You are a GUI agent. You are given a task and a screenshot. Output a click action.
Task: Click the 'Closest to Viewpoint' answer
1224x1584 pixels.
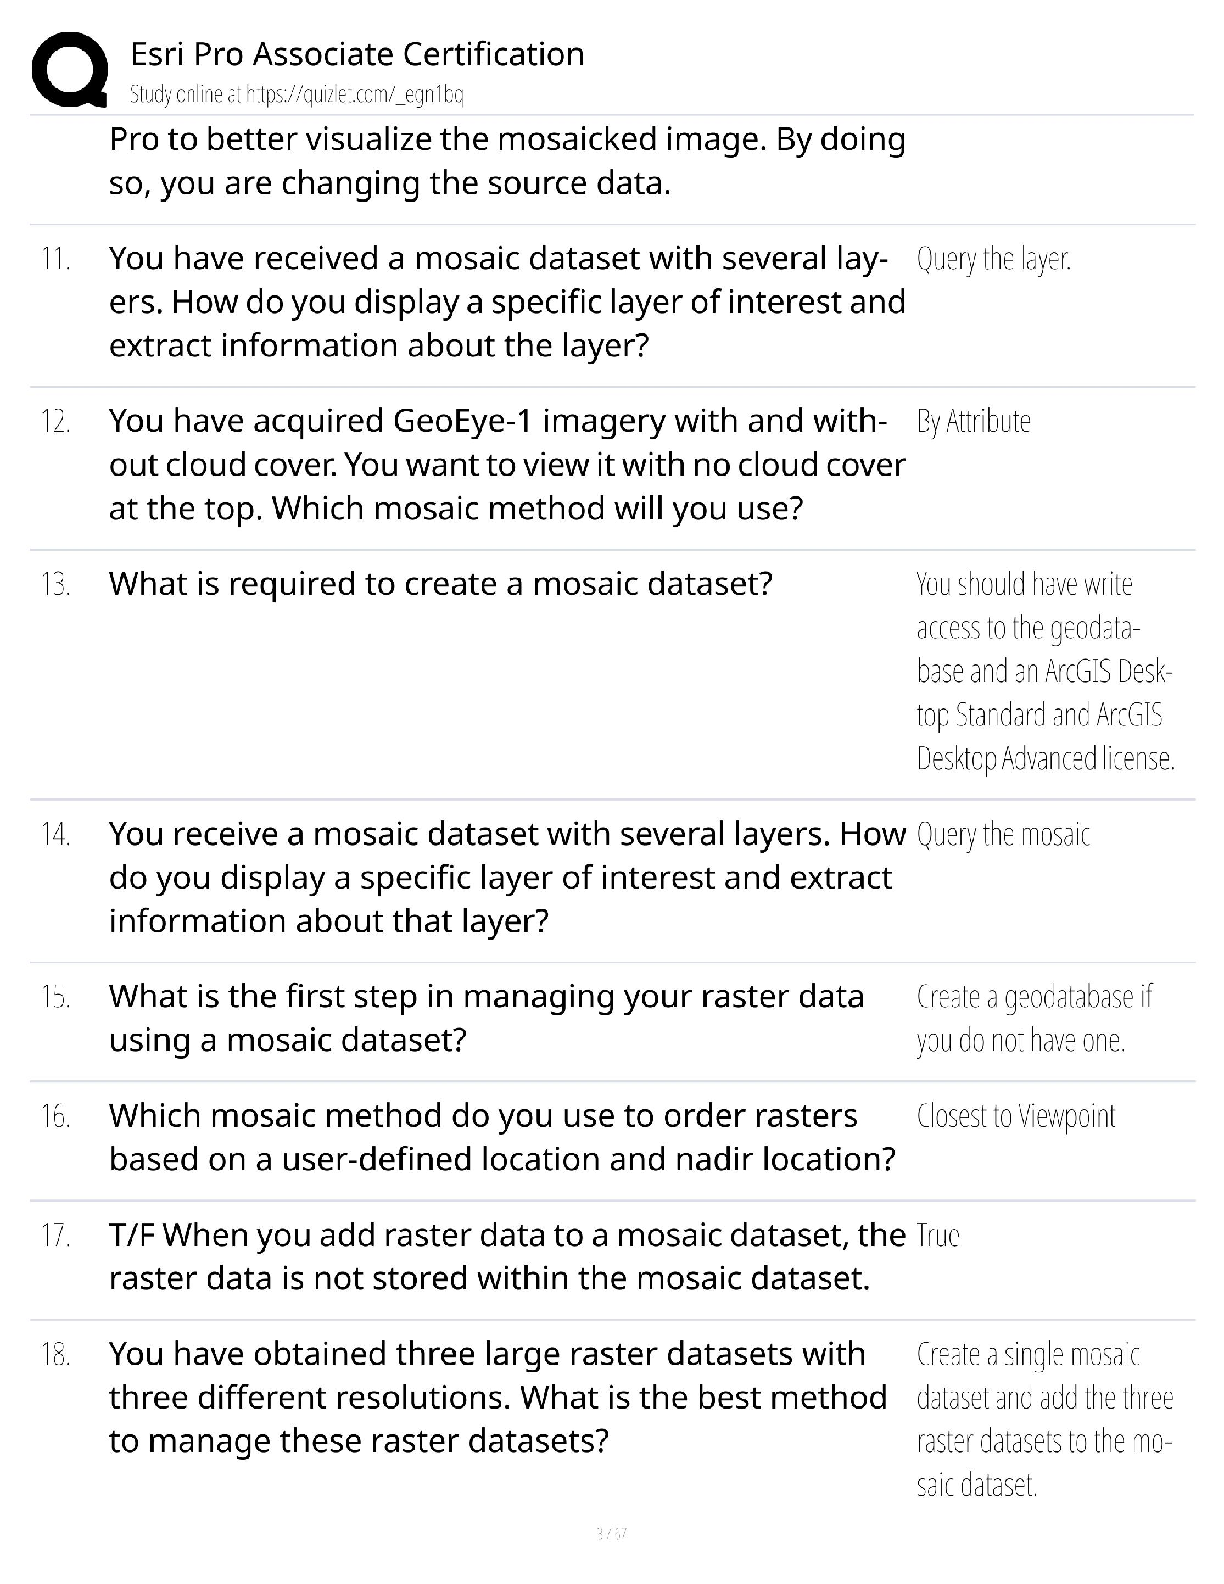[x=1016, y=1117]
